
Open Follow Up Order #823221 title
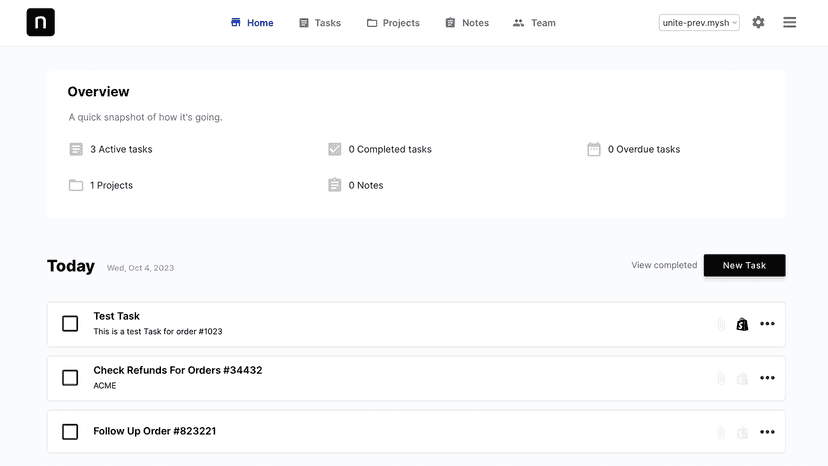click(x=155, y=431)
